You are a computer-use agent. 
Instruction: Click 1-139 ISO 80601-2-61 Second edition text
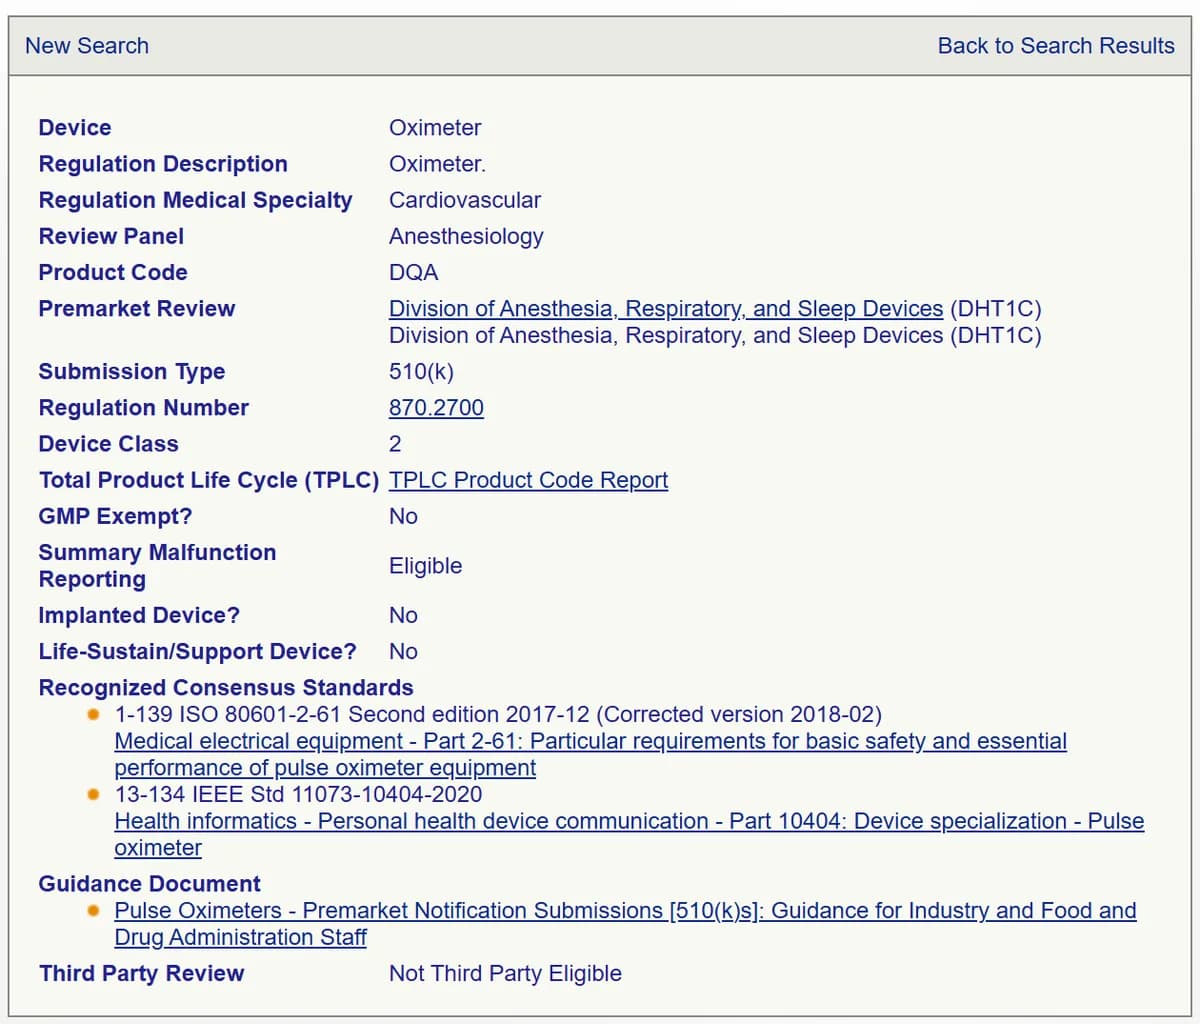[x=498, y=715]
